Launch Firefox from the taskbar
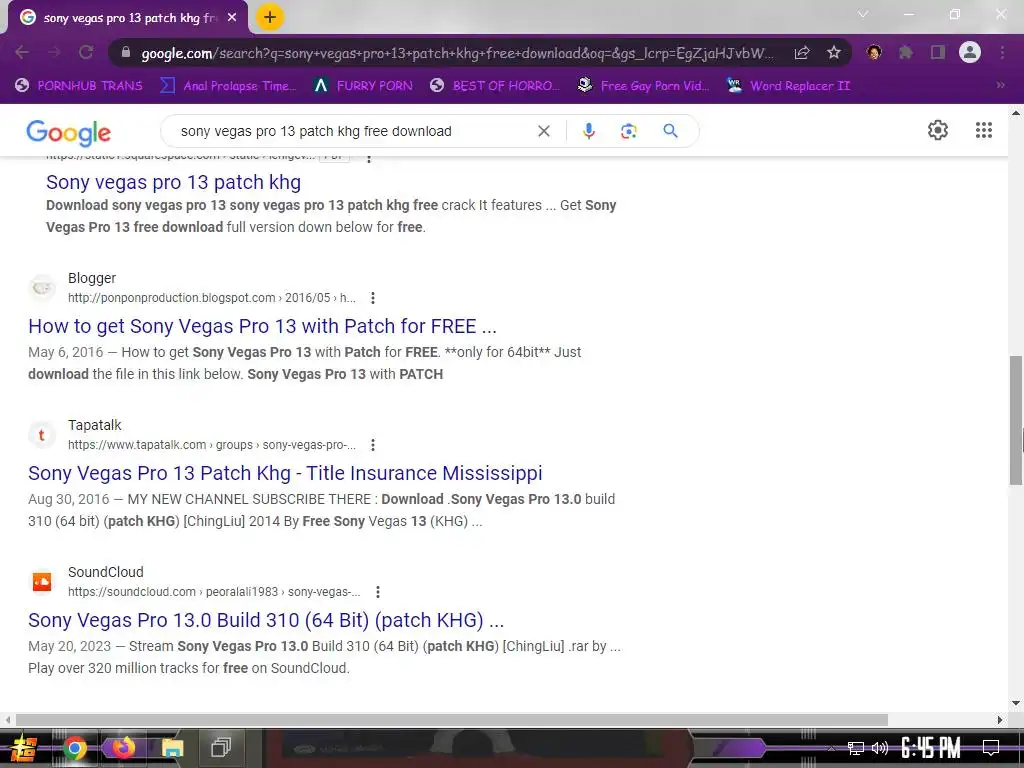Screen dimensions: 1024x768 tap(123, 748)
